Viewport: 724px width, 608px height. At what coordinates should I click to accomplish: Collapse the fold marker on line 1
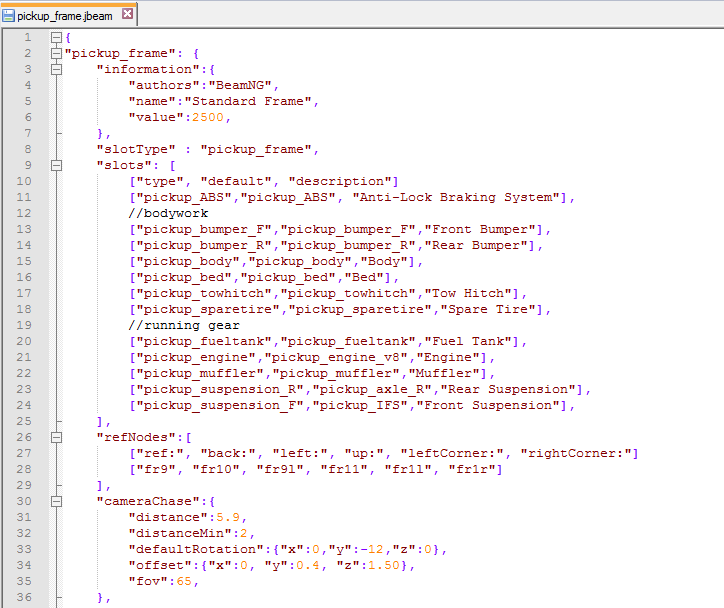pyautogui.click(x=56, y=37)
